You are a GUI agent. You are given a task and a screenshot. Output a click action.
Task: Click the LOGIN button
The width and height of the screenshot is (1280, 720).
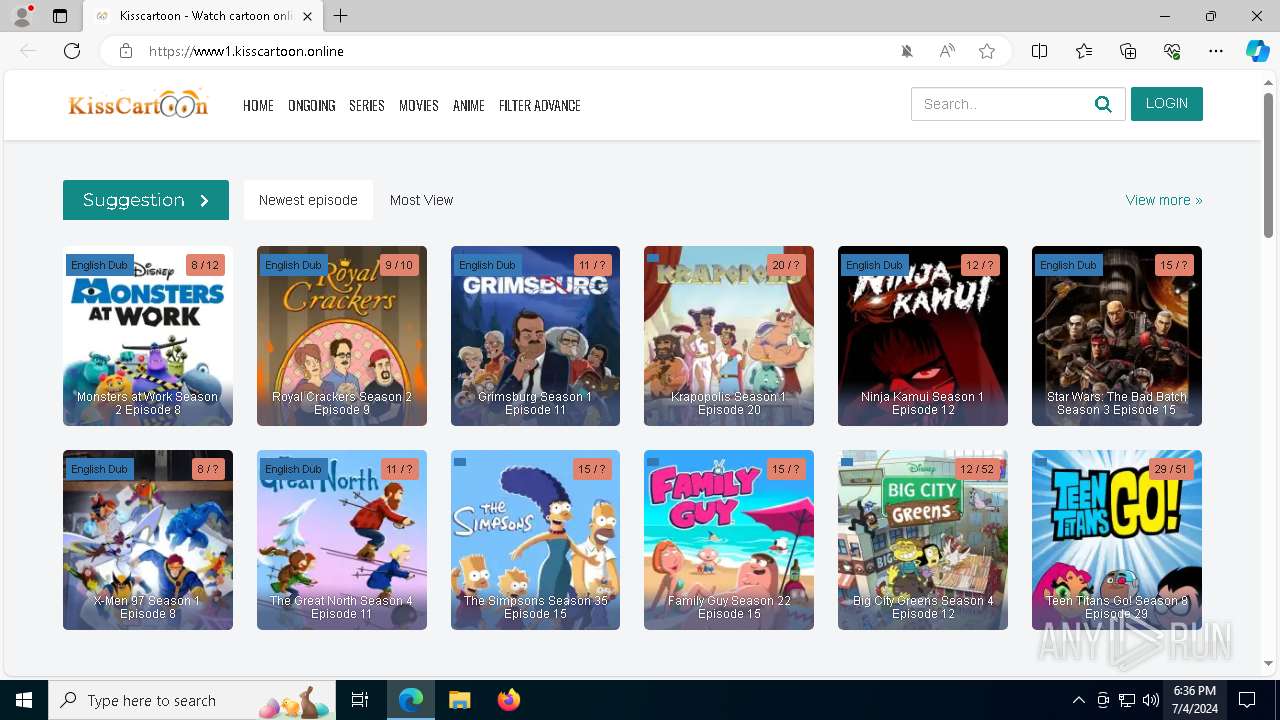1167,104
